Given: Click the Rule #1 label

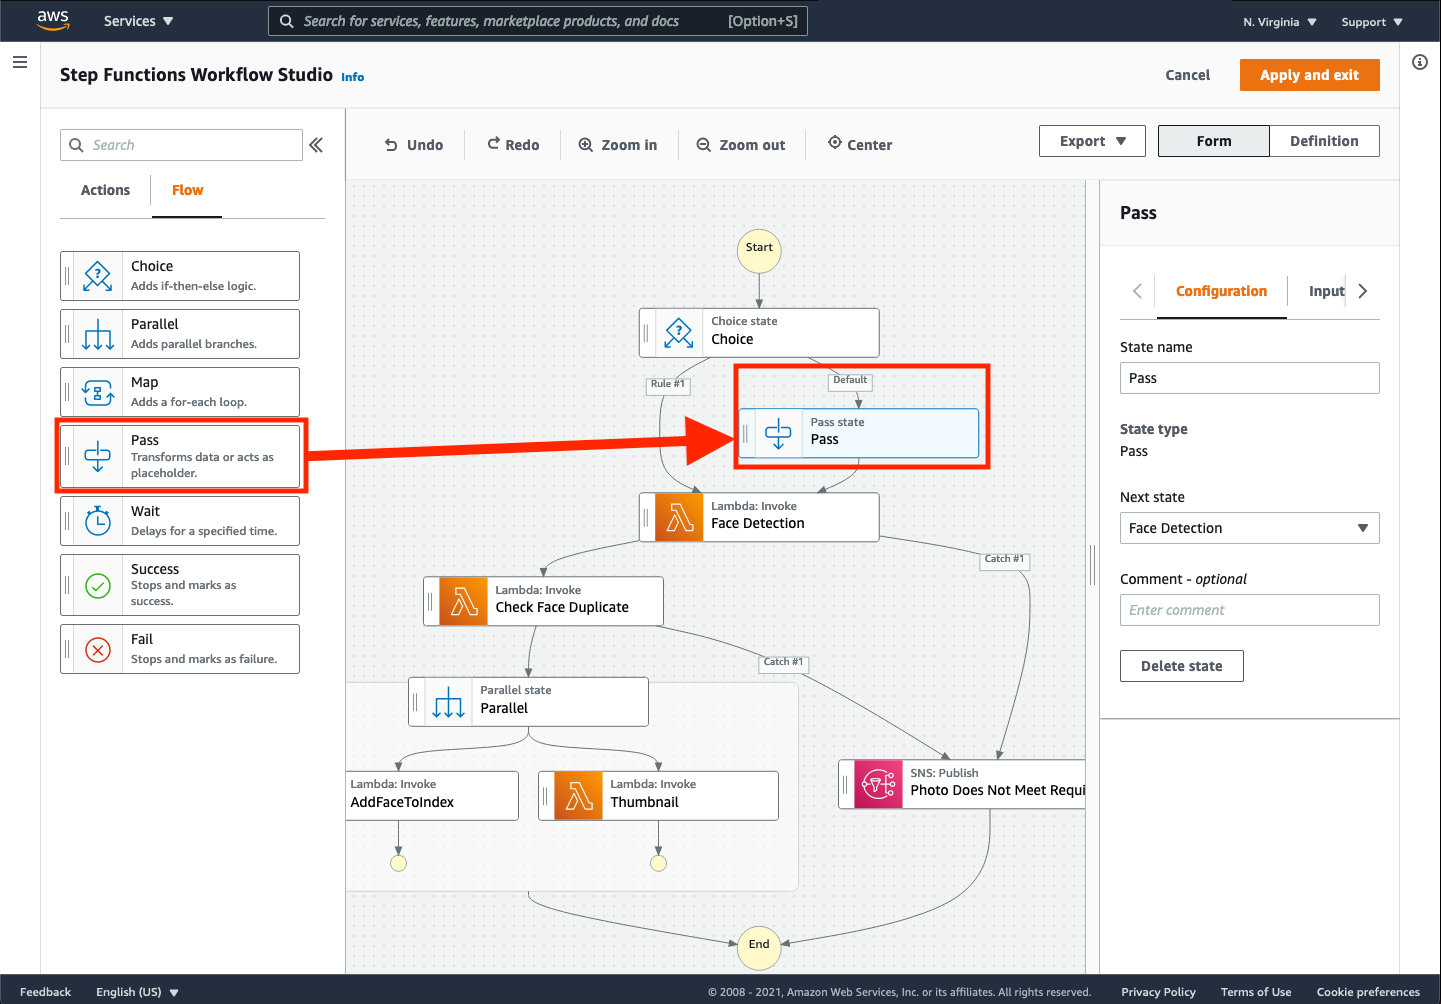Looking at the screenshot, I should pyautogui.click(x=668, y=384).
